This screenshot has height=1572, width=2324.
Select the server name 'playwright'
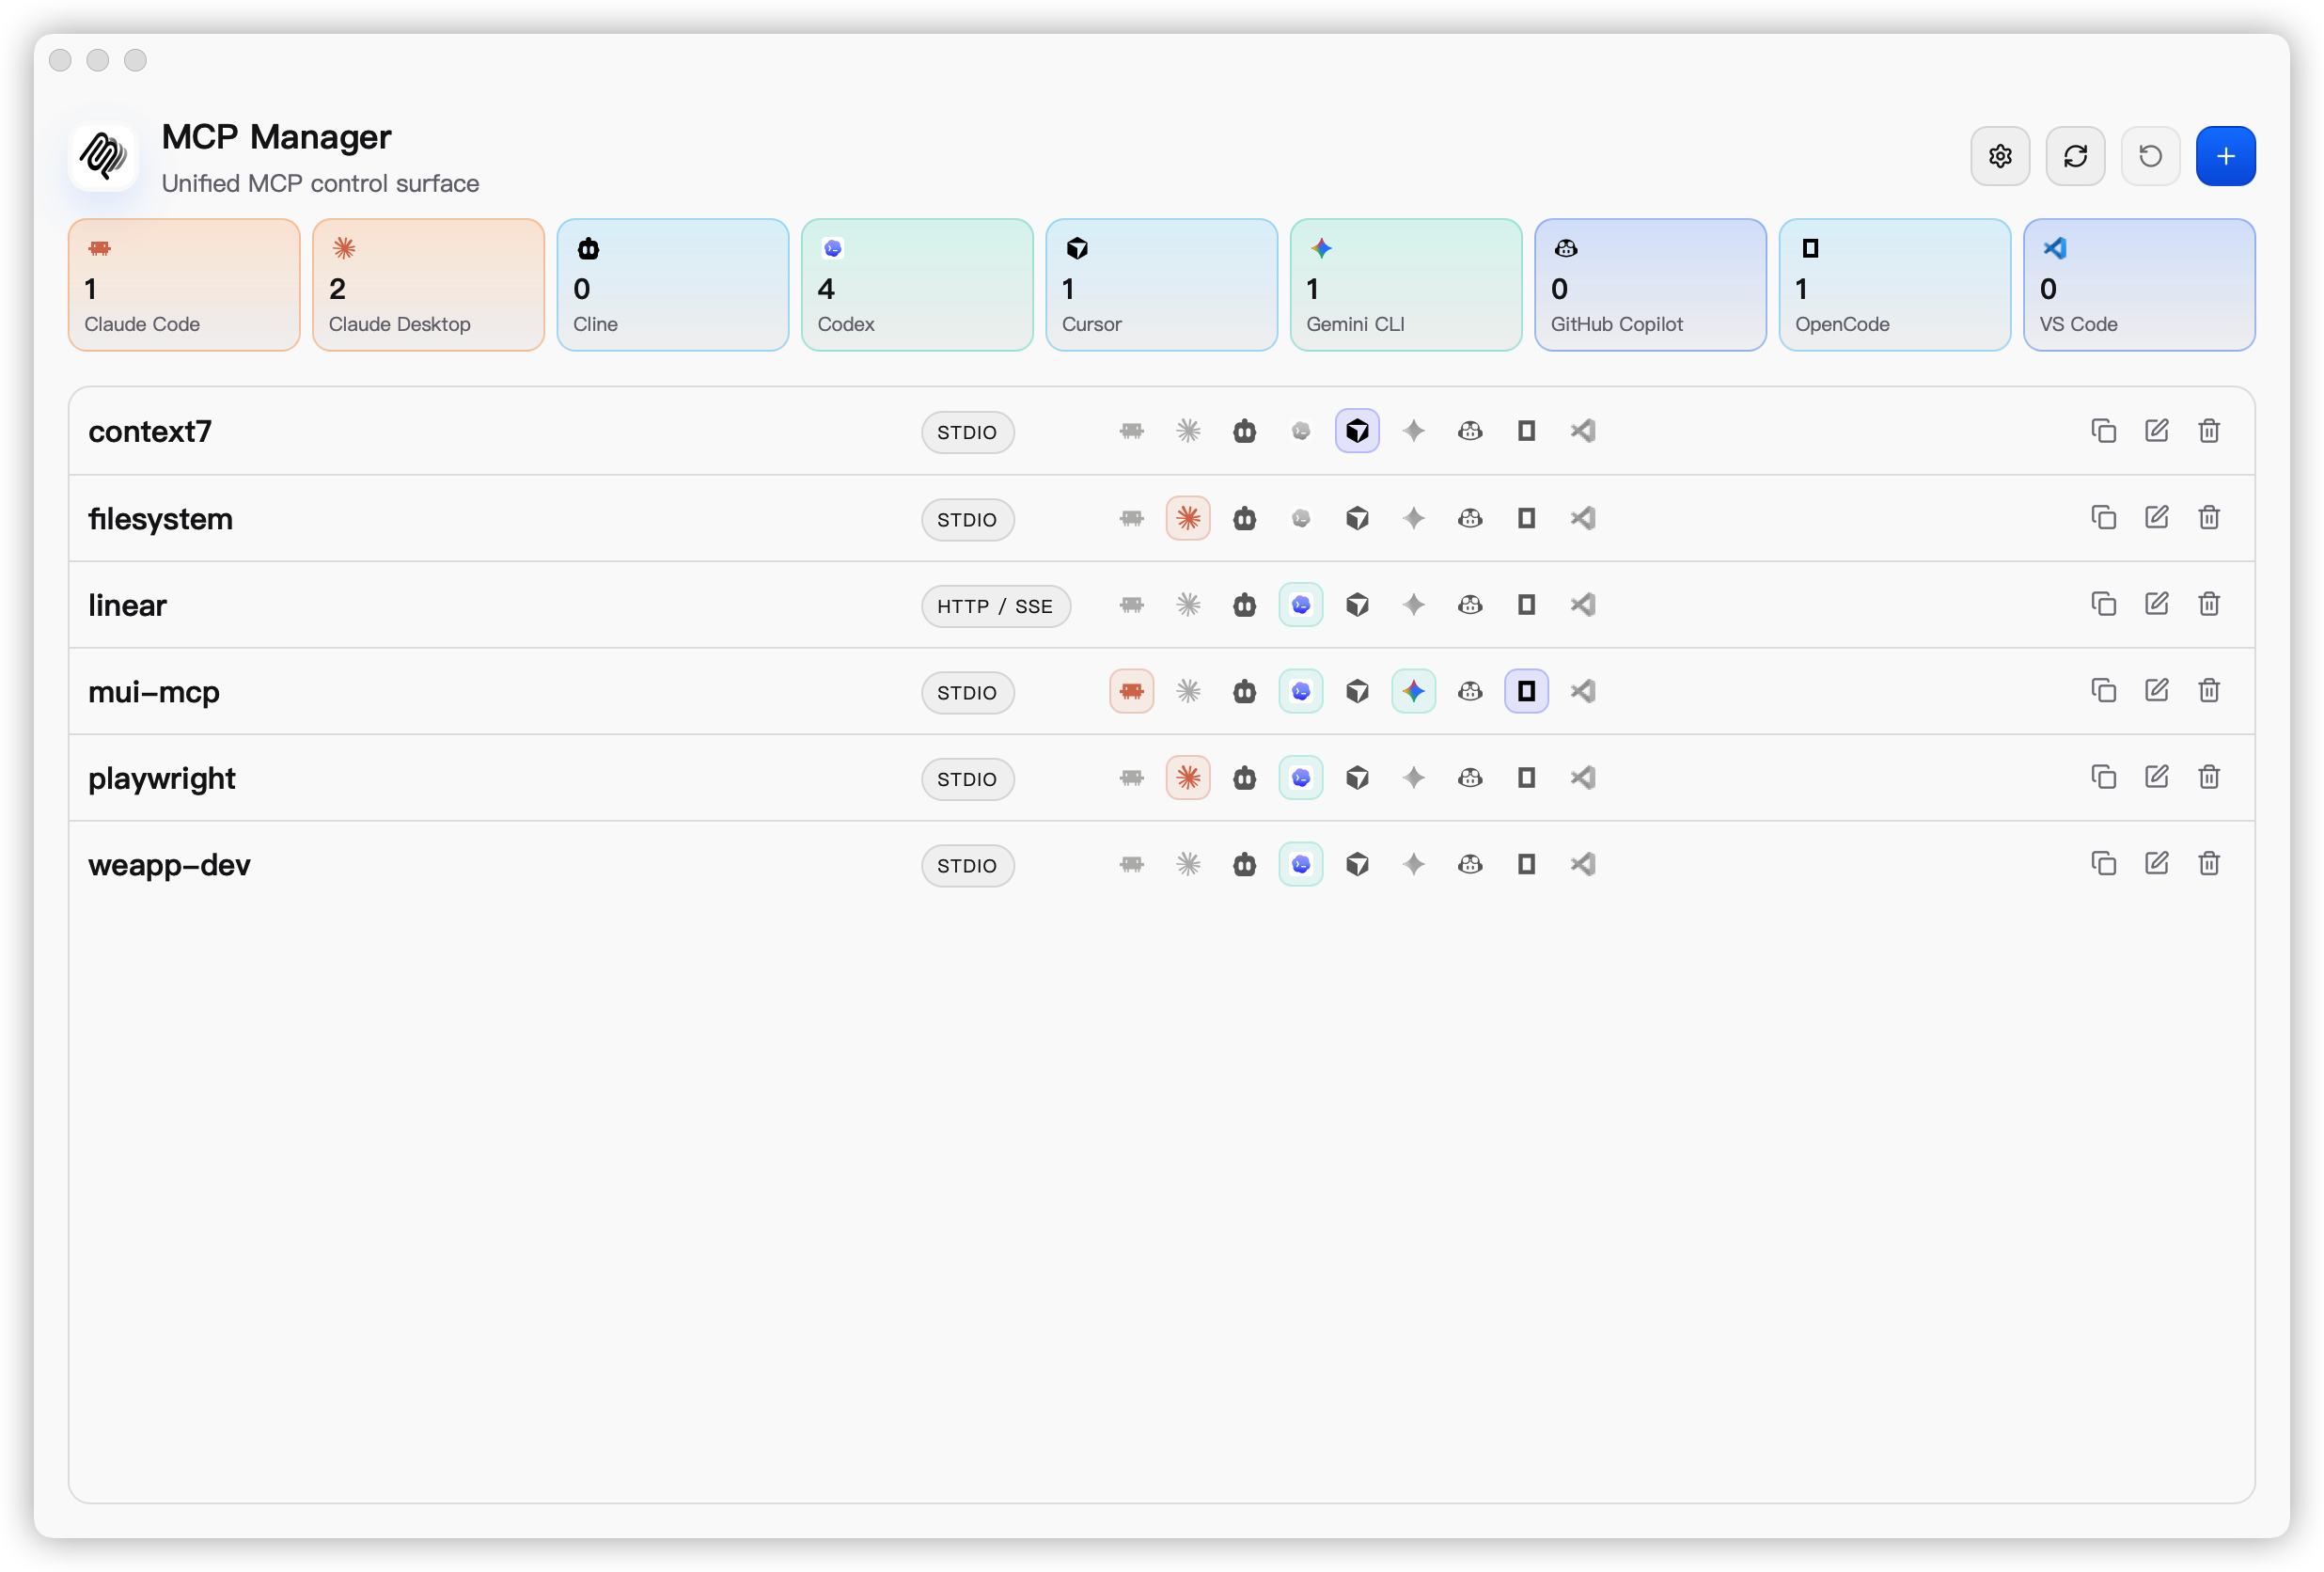[161, 779]
